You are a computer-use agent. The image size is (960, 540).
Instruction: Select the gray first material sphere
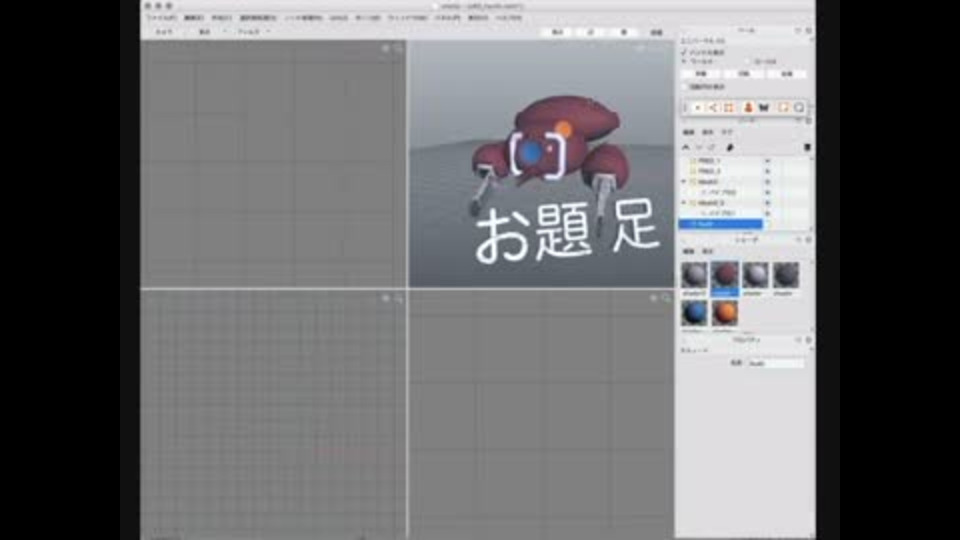694,275
